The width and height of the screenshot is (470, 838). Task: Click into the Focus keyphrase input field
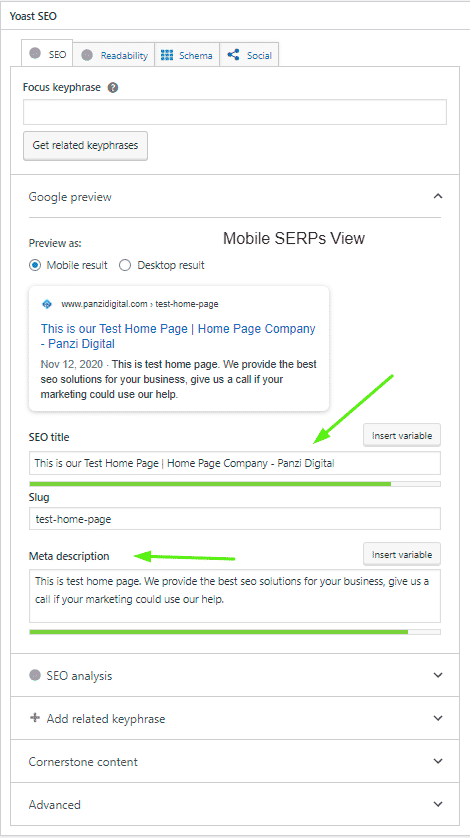[x=235, y=112]
